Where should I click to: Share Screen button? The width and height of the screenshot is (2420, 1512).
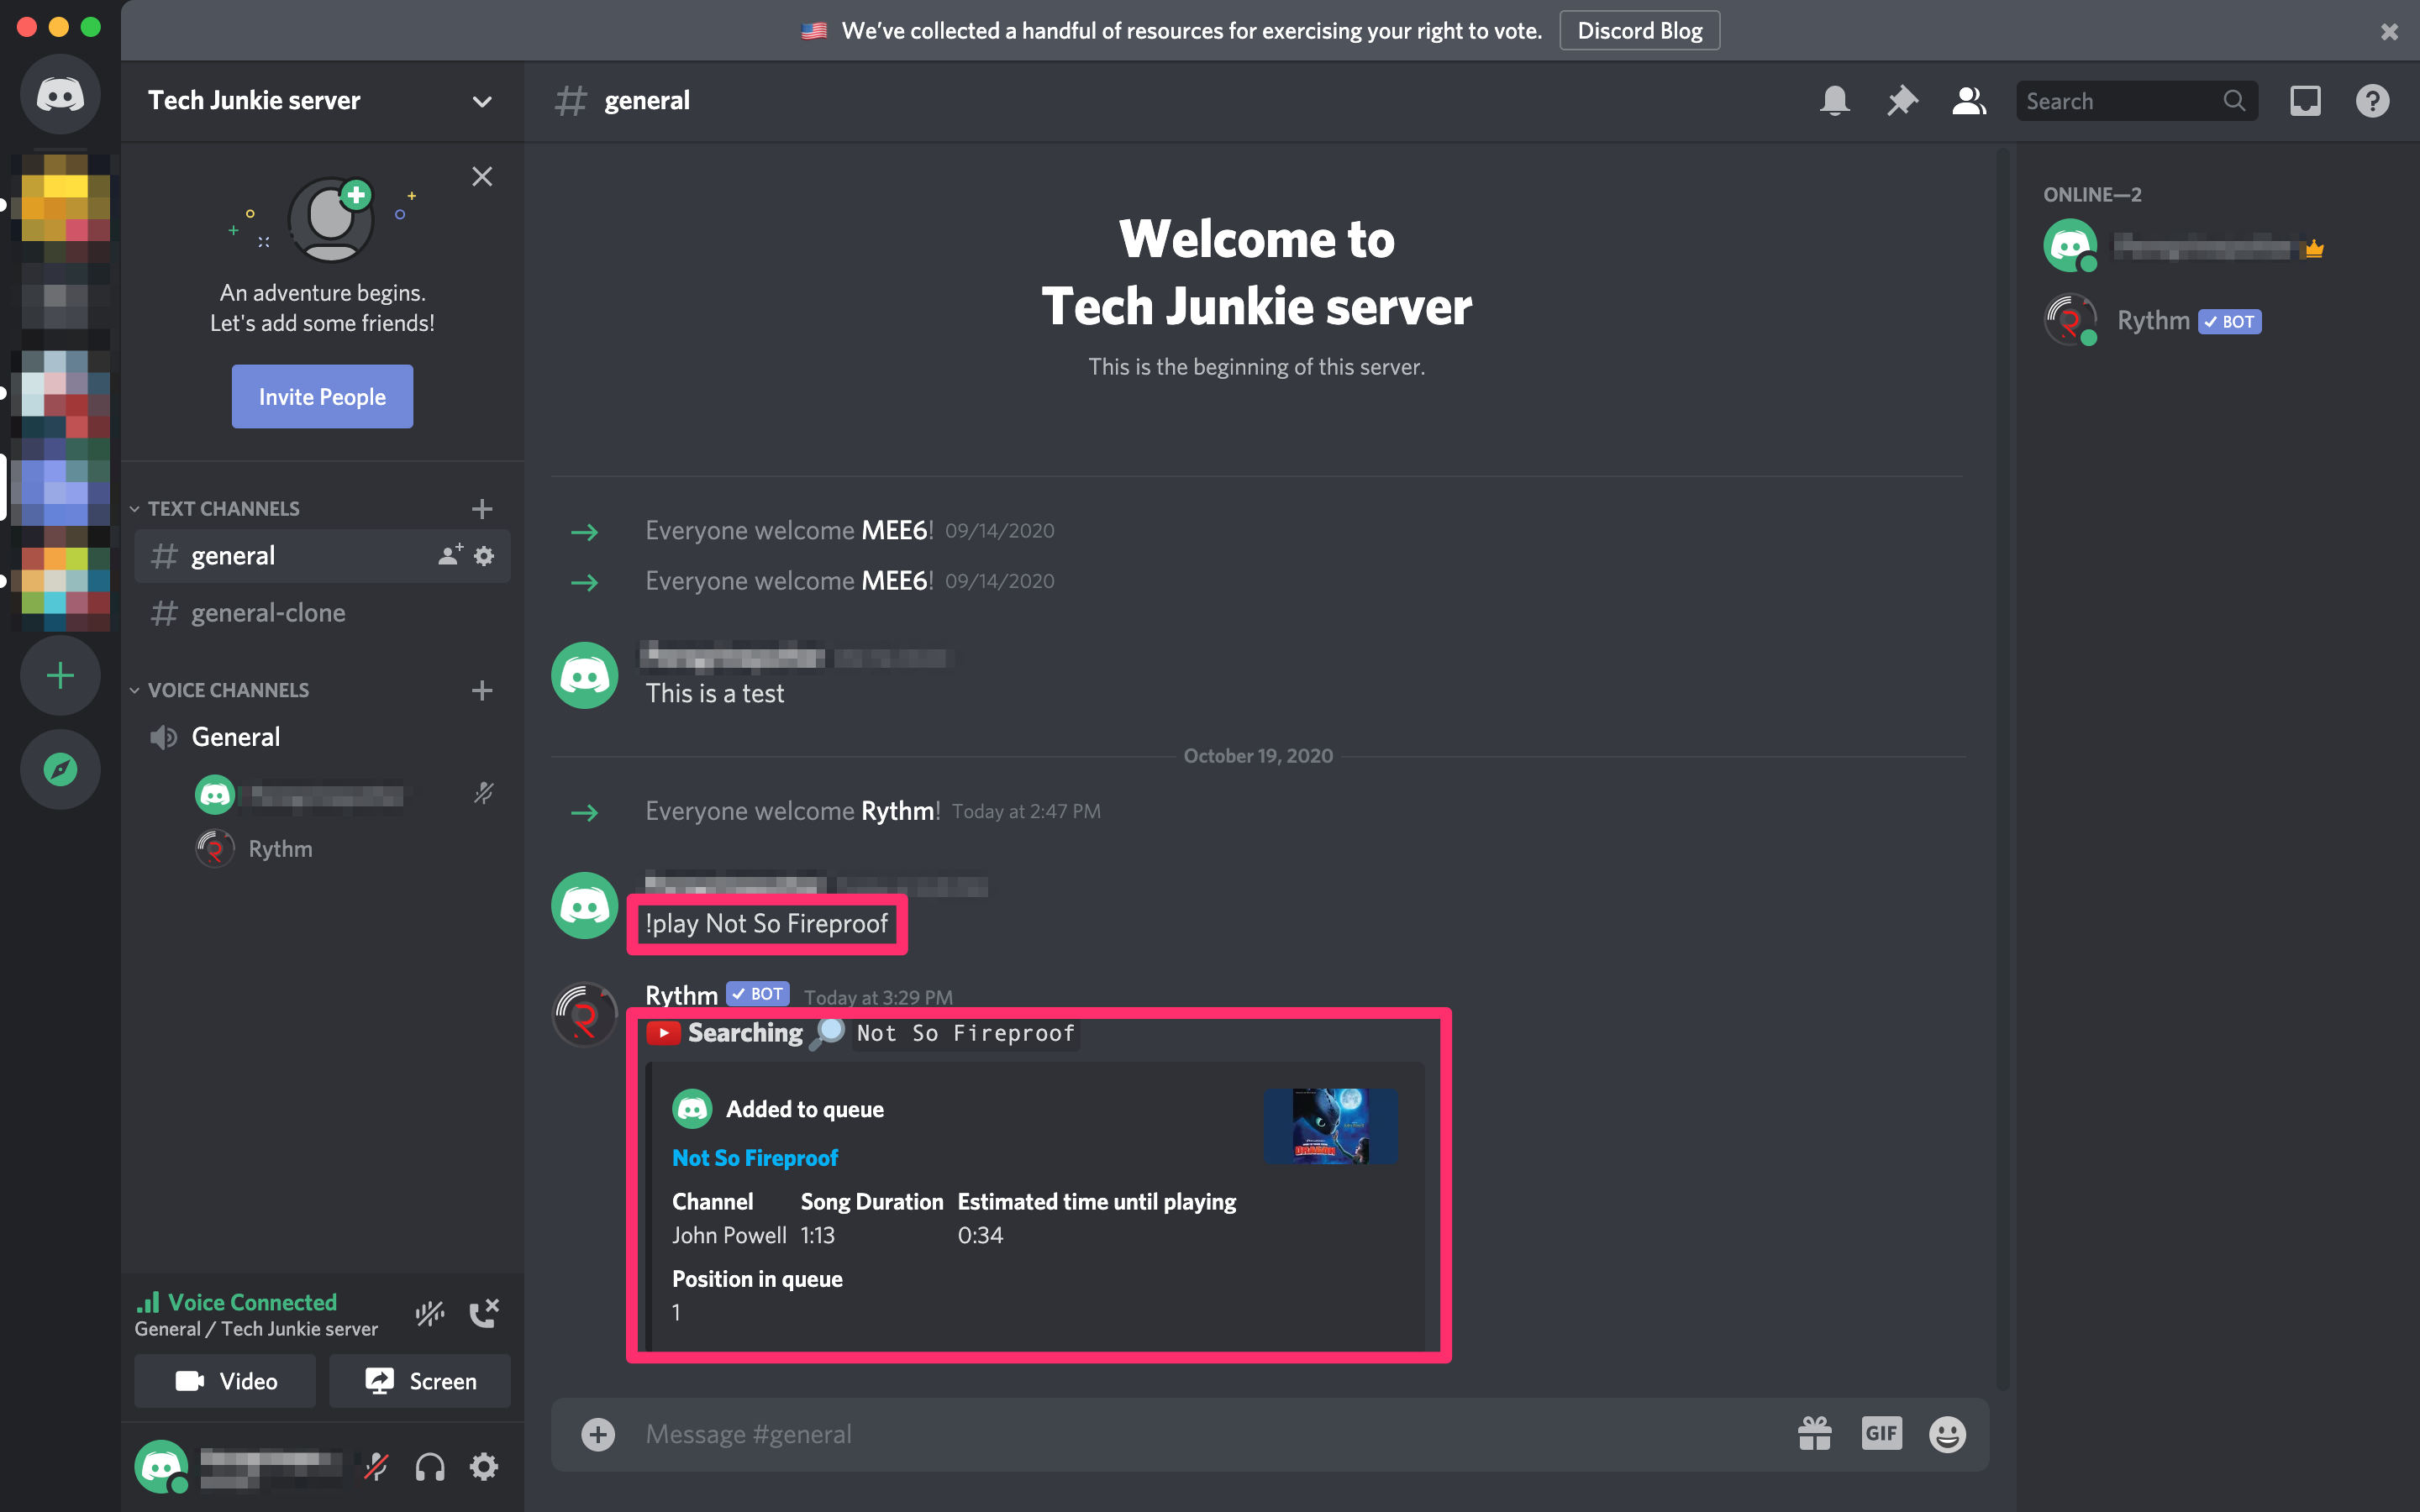[420, 1381]
